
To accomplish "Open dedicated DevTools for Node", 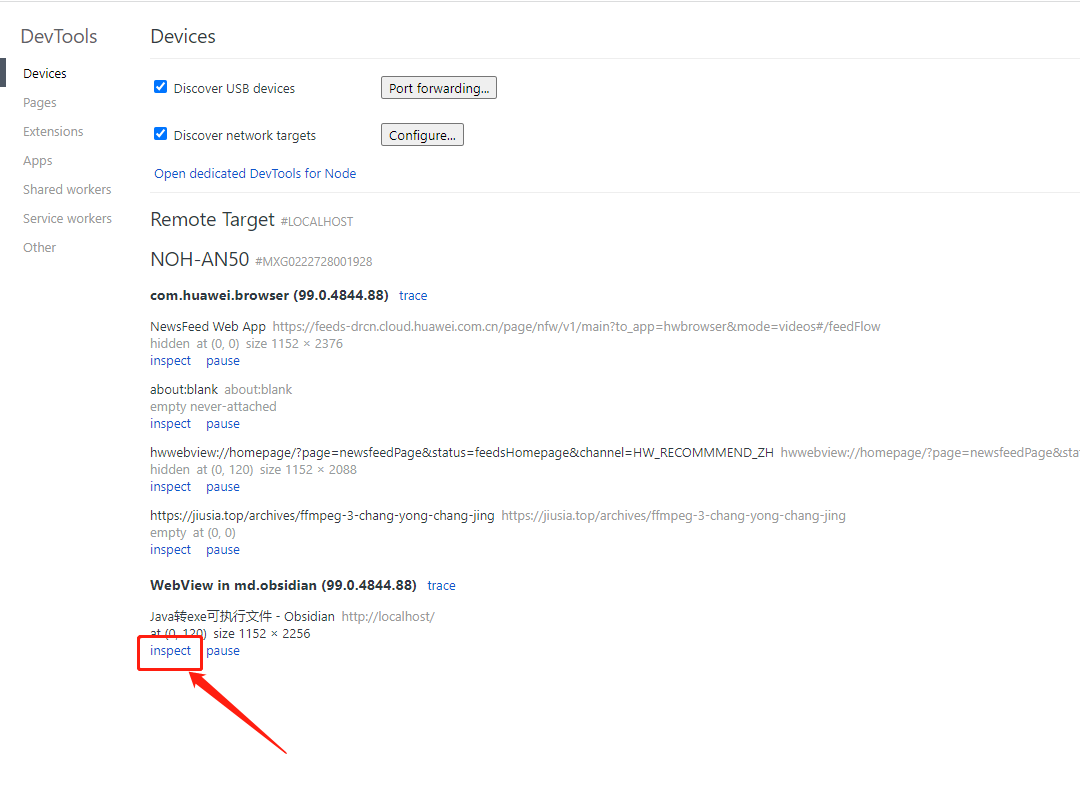I will [x=255, y=173].
